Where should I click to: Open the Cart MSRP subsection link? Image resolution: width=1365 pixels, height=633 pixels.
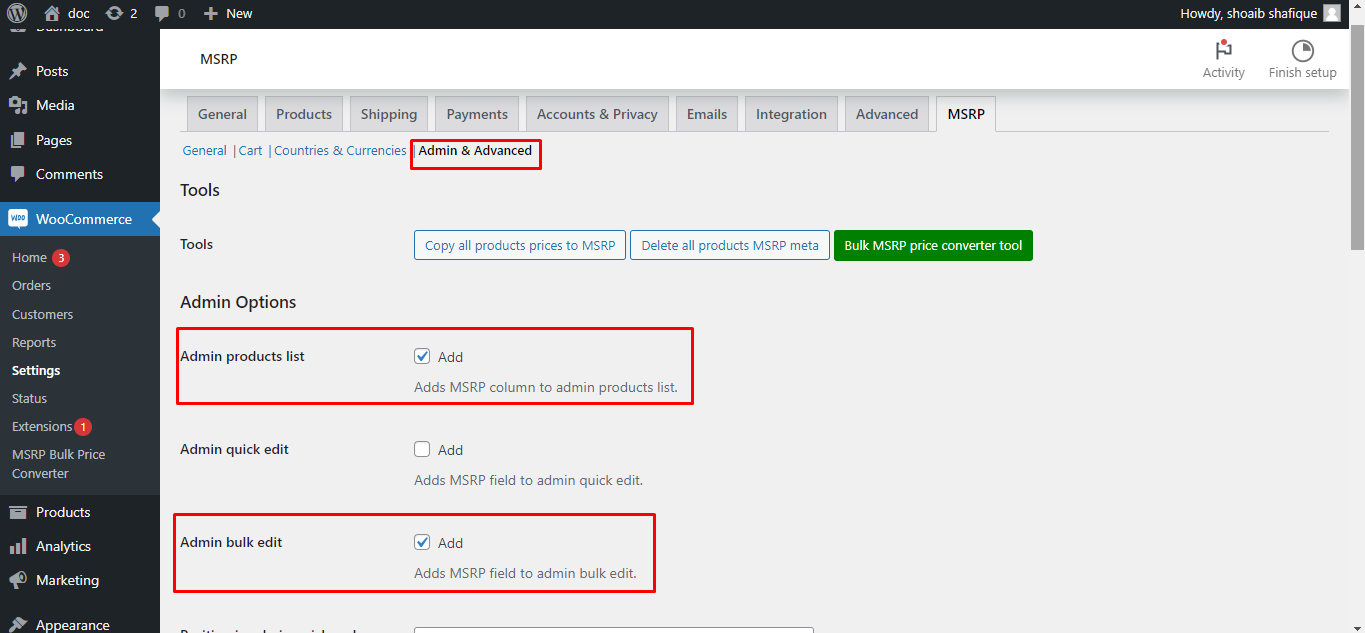point(250,150)
